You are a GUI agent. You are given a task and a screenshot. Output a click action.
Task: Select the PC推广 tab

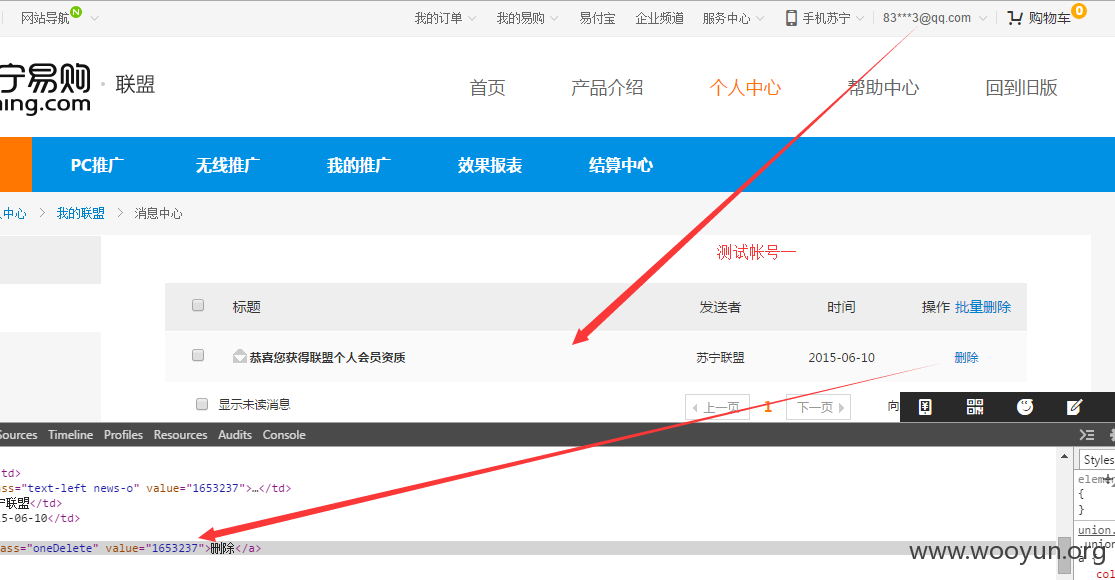pos(97,165)
